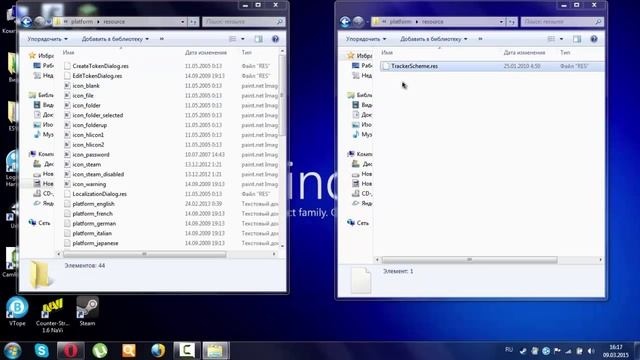The width and height of the screenshot is (640, 360).
Task: Open Упорядочить menu in left window
Action: [47, 39]
